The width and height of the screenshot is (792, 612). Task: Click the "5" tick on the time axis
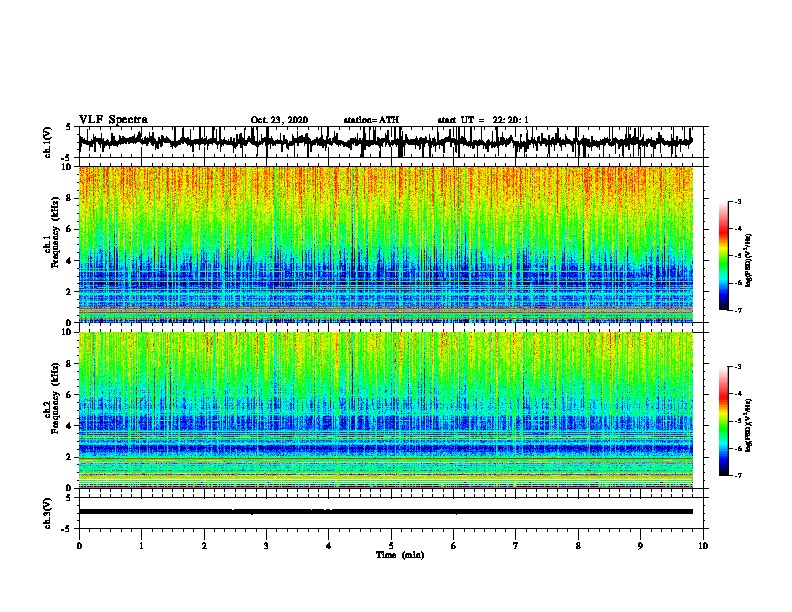(x=391, y=546)
